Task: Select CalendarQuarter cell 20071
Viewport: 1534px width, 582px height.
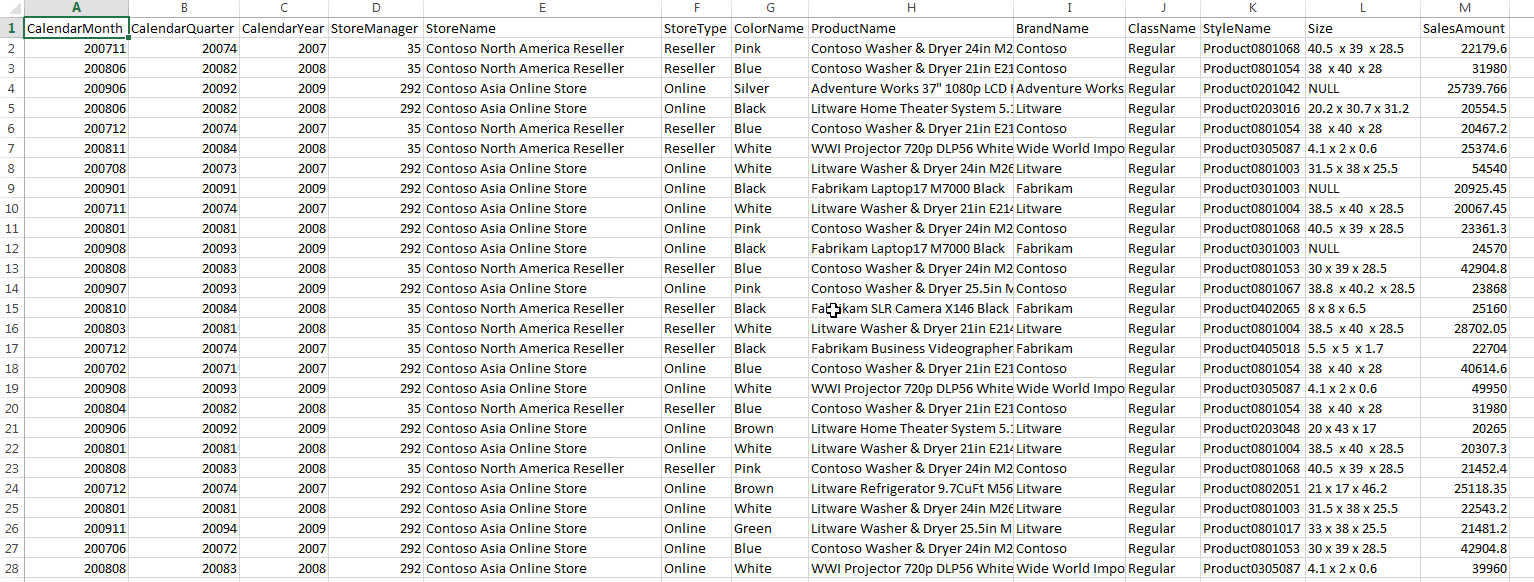Action: pos(183,368)
